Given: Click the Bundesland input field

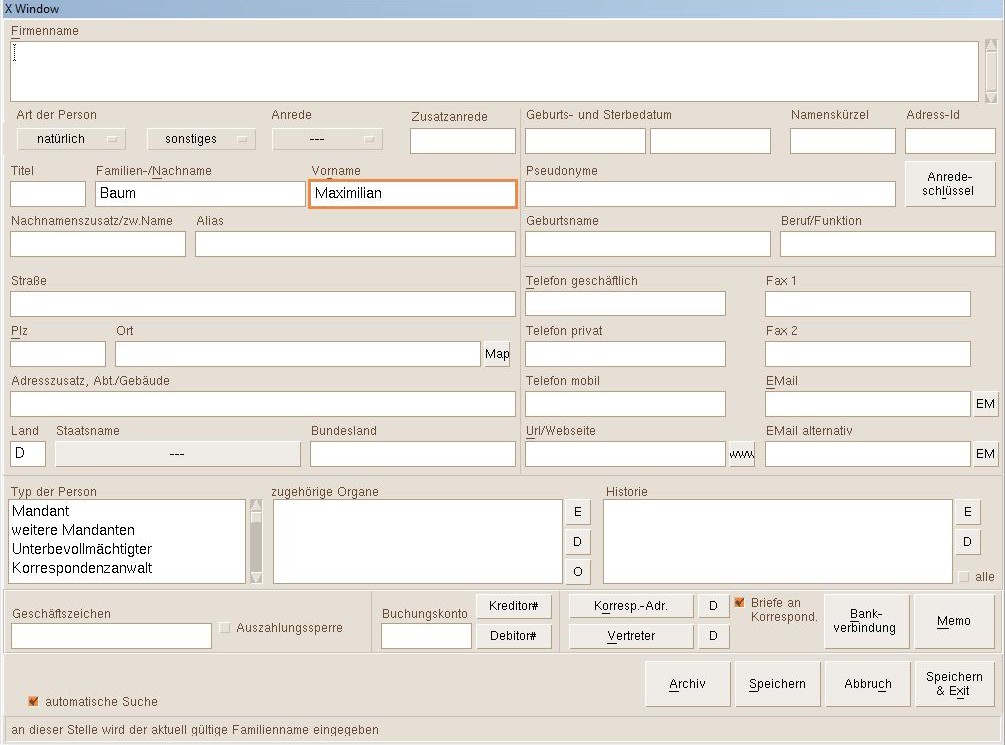Looking at the screenshot, I should point(413,454).
